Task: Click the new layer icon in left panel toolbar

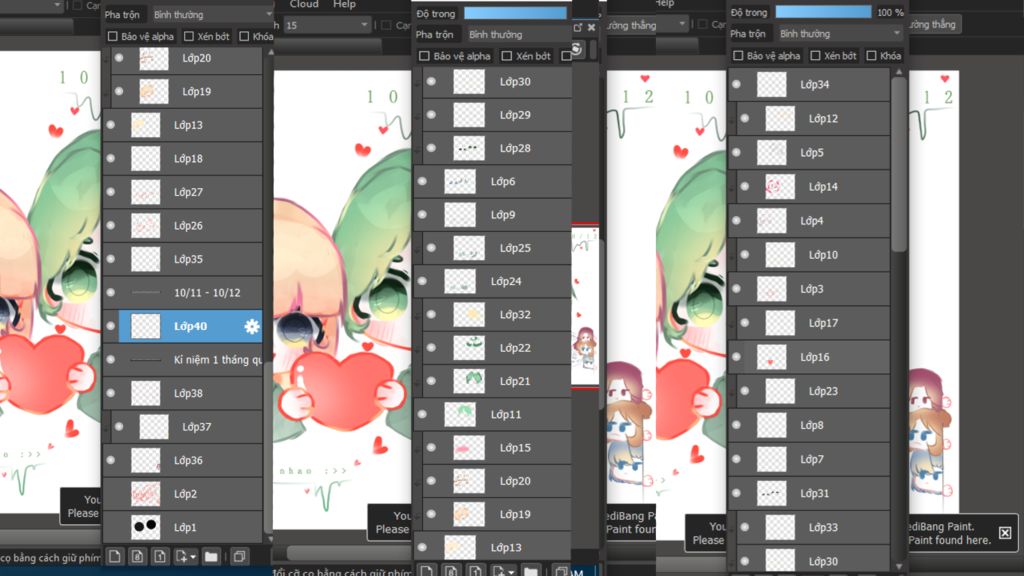Action: pyautogui.click(x=115, y=556)
